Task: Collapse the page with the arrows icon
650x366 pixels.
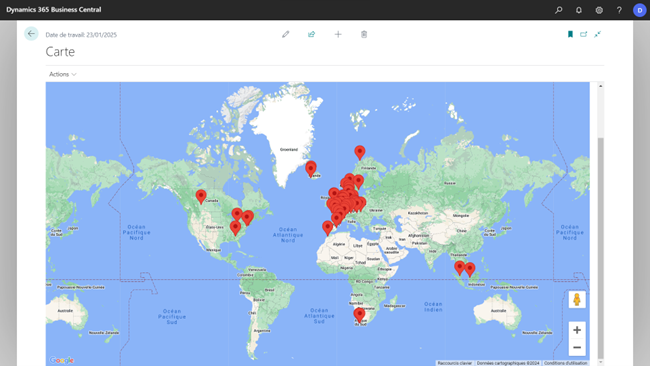Action: (597, 34)
